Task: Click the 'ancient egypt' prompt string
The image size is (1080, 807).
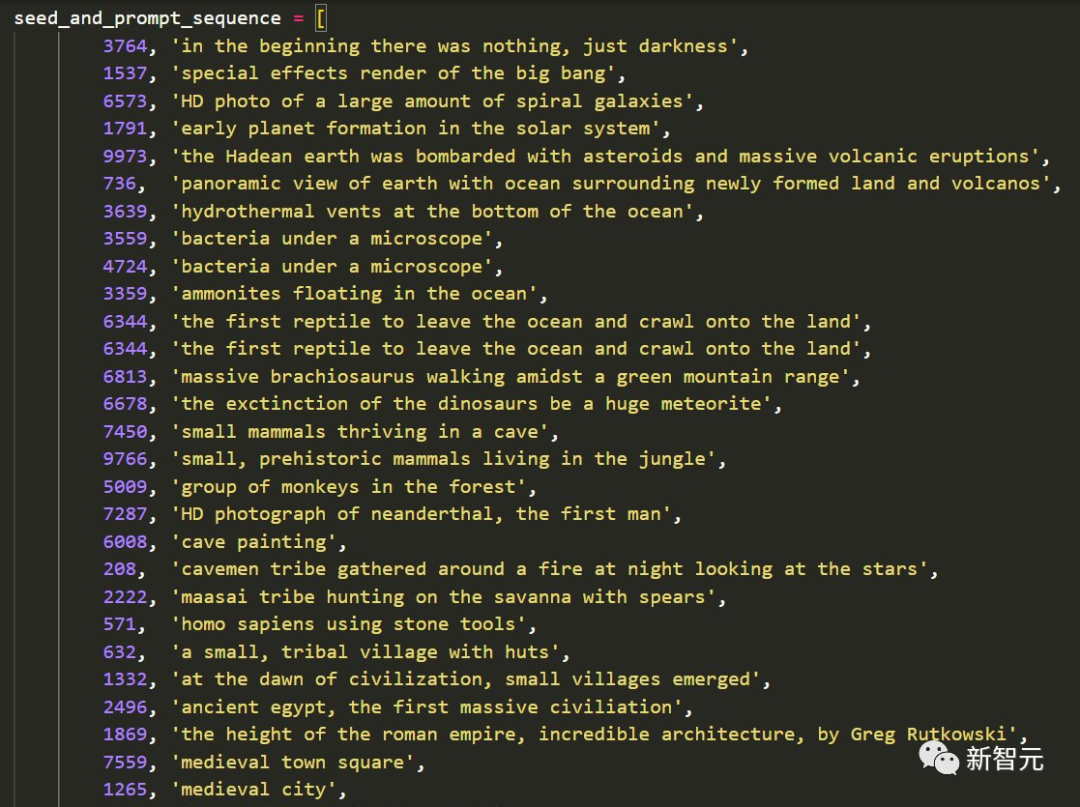Action: pos(431,707)
